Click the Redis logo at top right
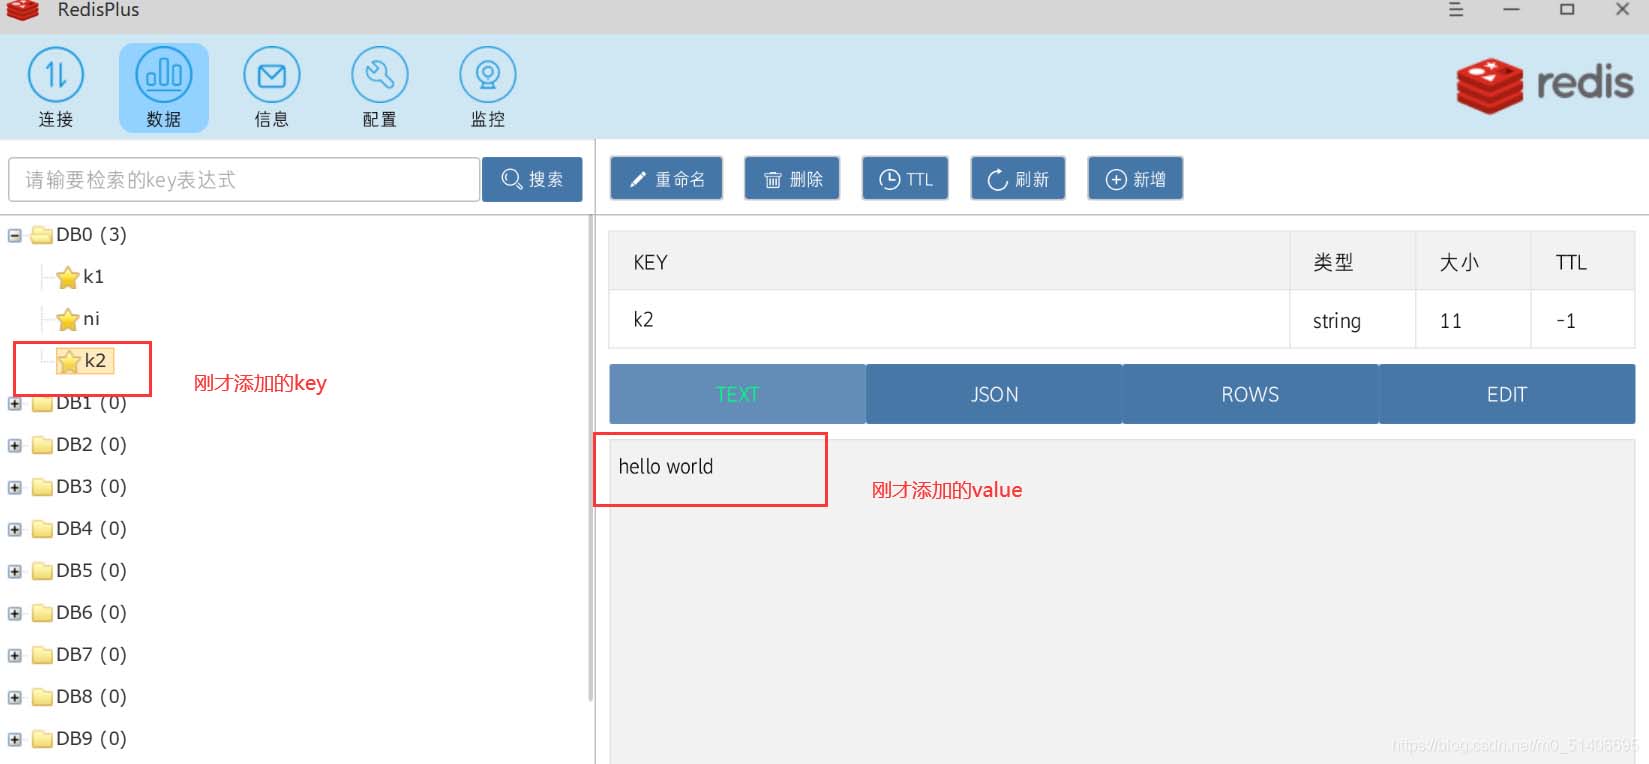1649x764 pixels. (x=1544, y=85)
